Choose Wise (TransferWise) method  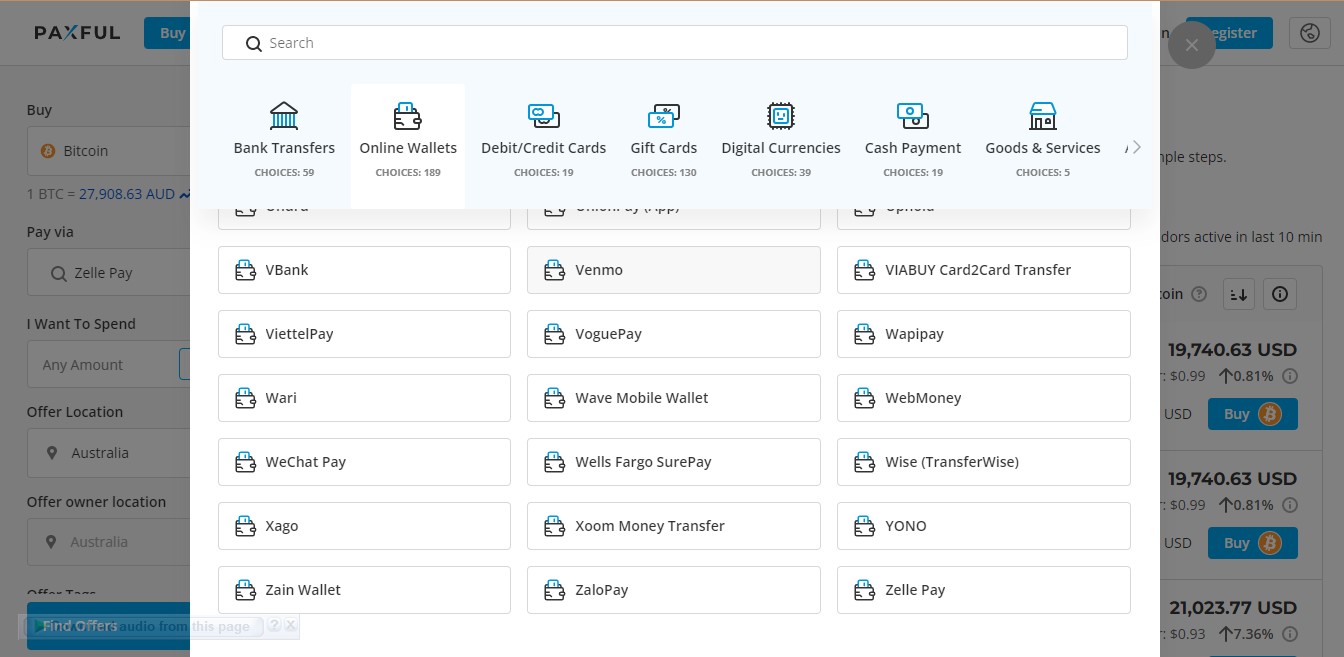984,462
